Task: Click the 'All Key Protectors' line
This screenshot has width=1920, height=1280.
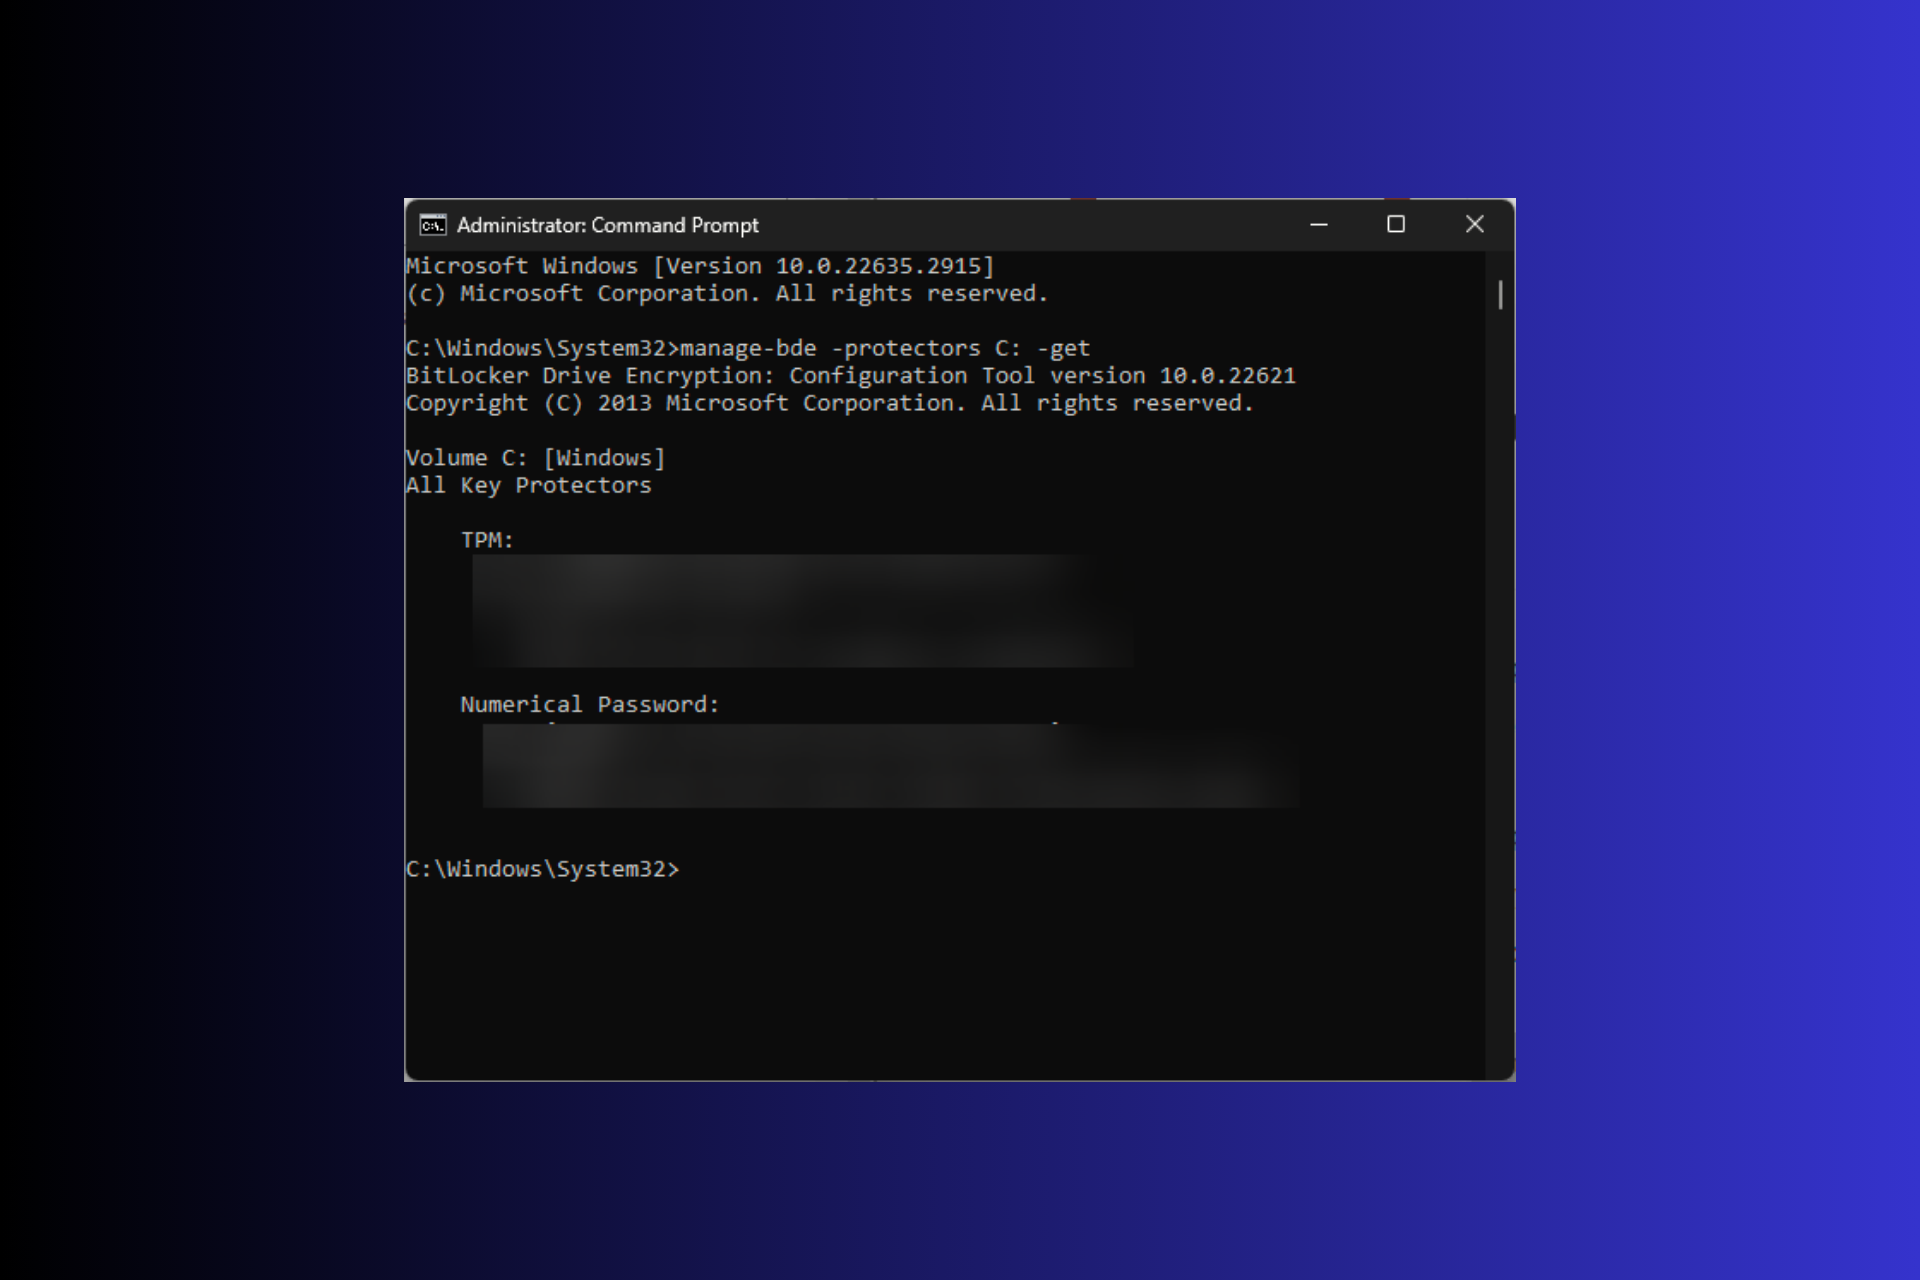Action: (528, 485)
